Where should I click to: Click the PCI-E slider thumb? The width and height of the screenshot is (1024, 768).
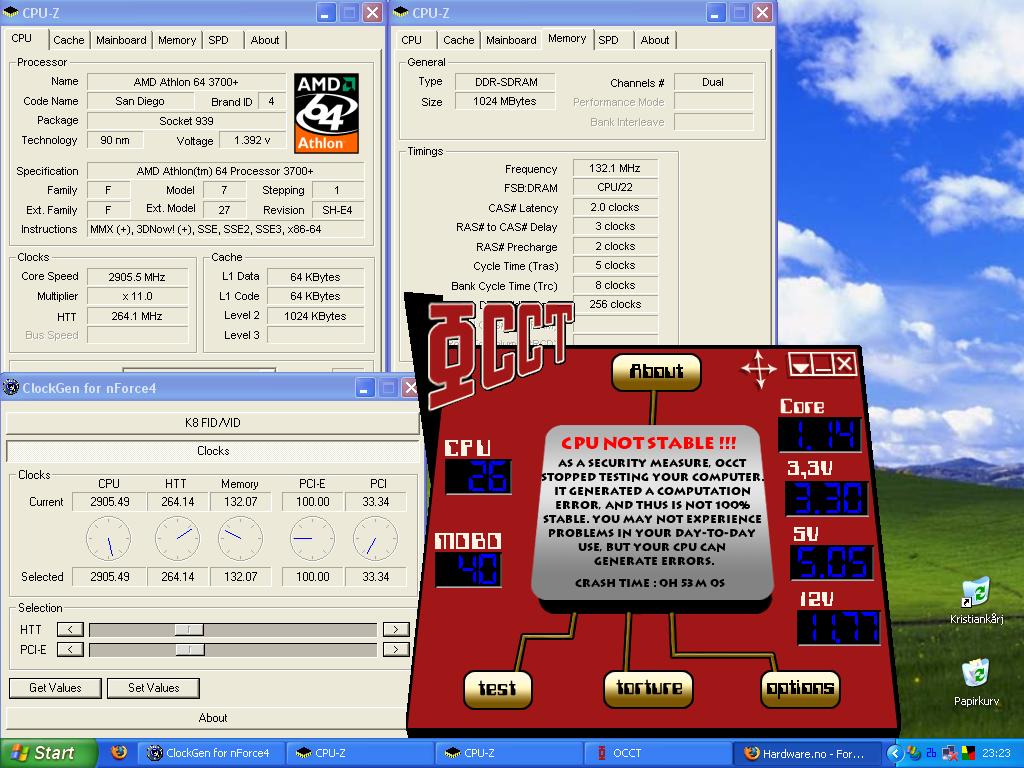[190, 649]
